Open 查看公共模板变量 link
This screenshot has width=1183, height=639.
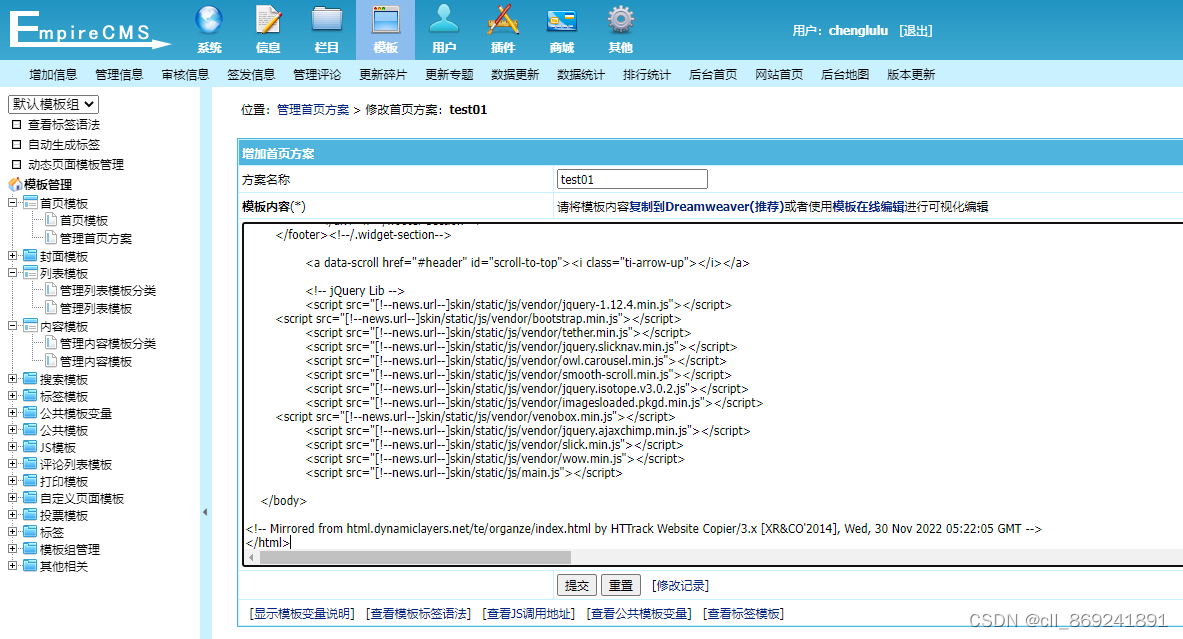coord(639,614)
